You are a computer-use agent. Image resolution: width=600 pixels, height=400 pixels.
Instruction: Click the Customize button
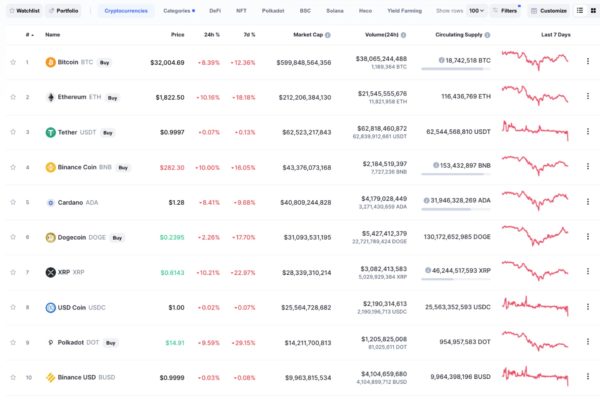549,11
